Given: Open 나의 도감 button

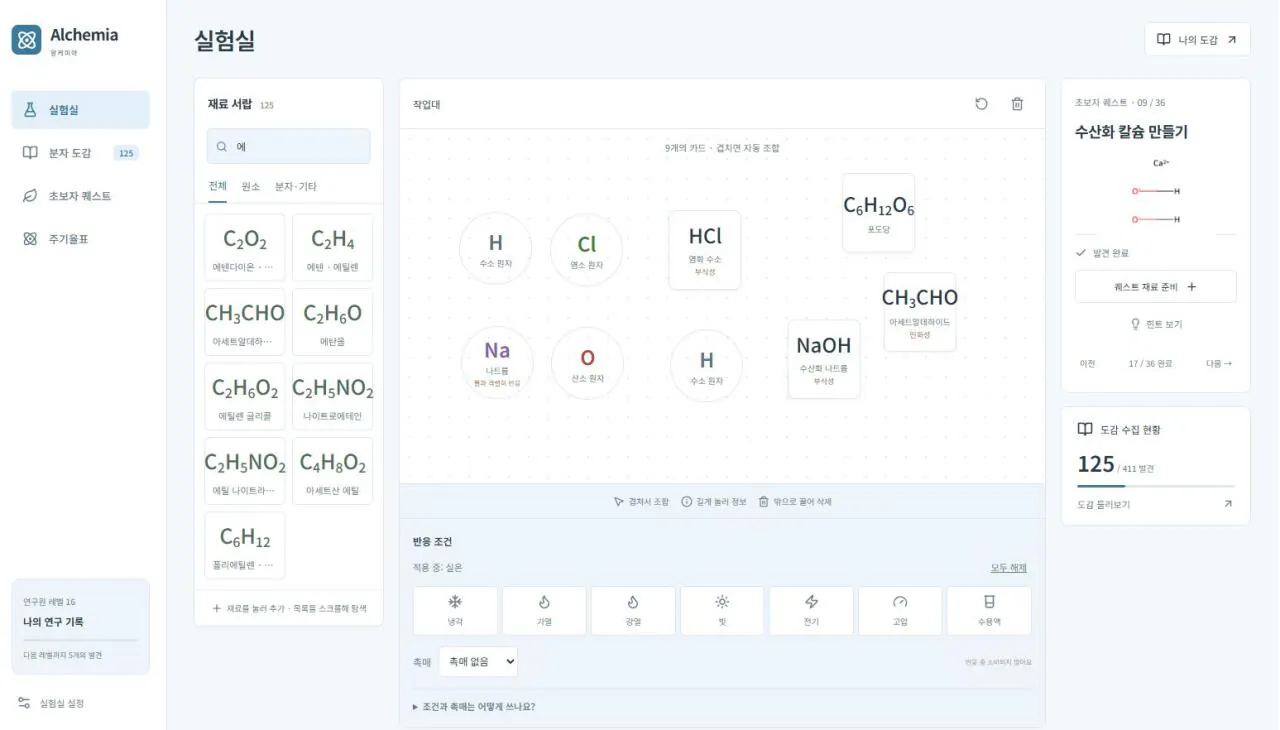Looking at the screenshot, I should pyautogui.click(x=1197, y=40).
